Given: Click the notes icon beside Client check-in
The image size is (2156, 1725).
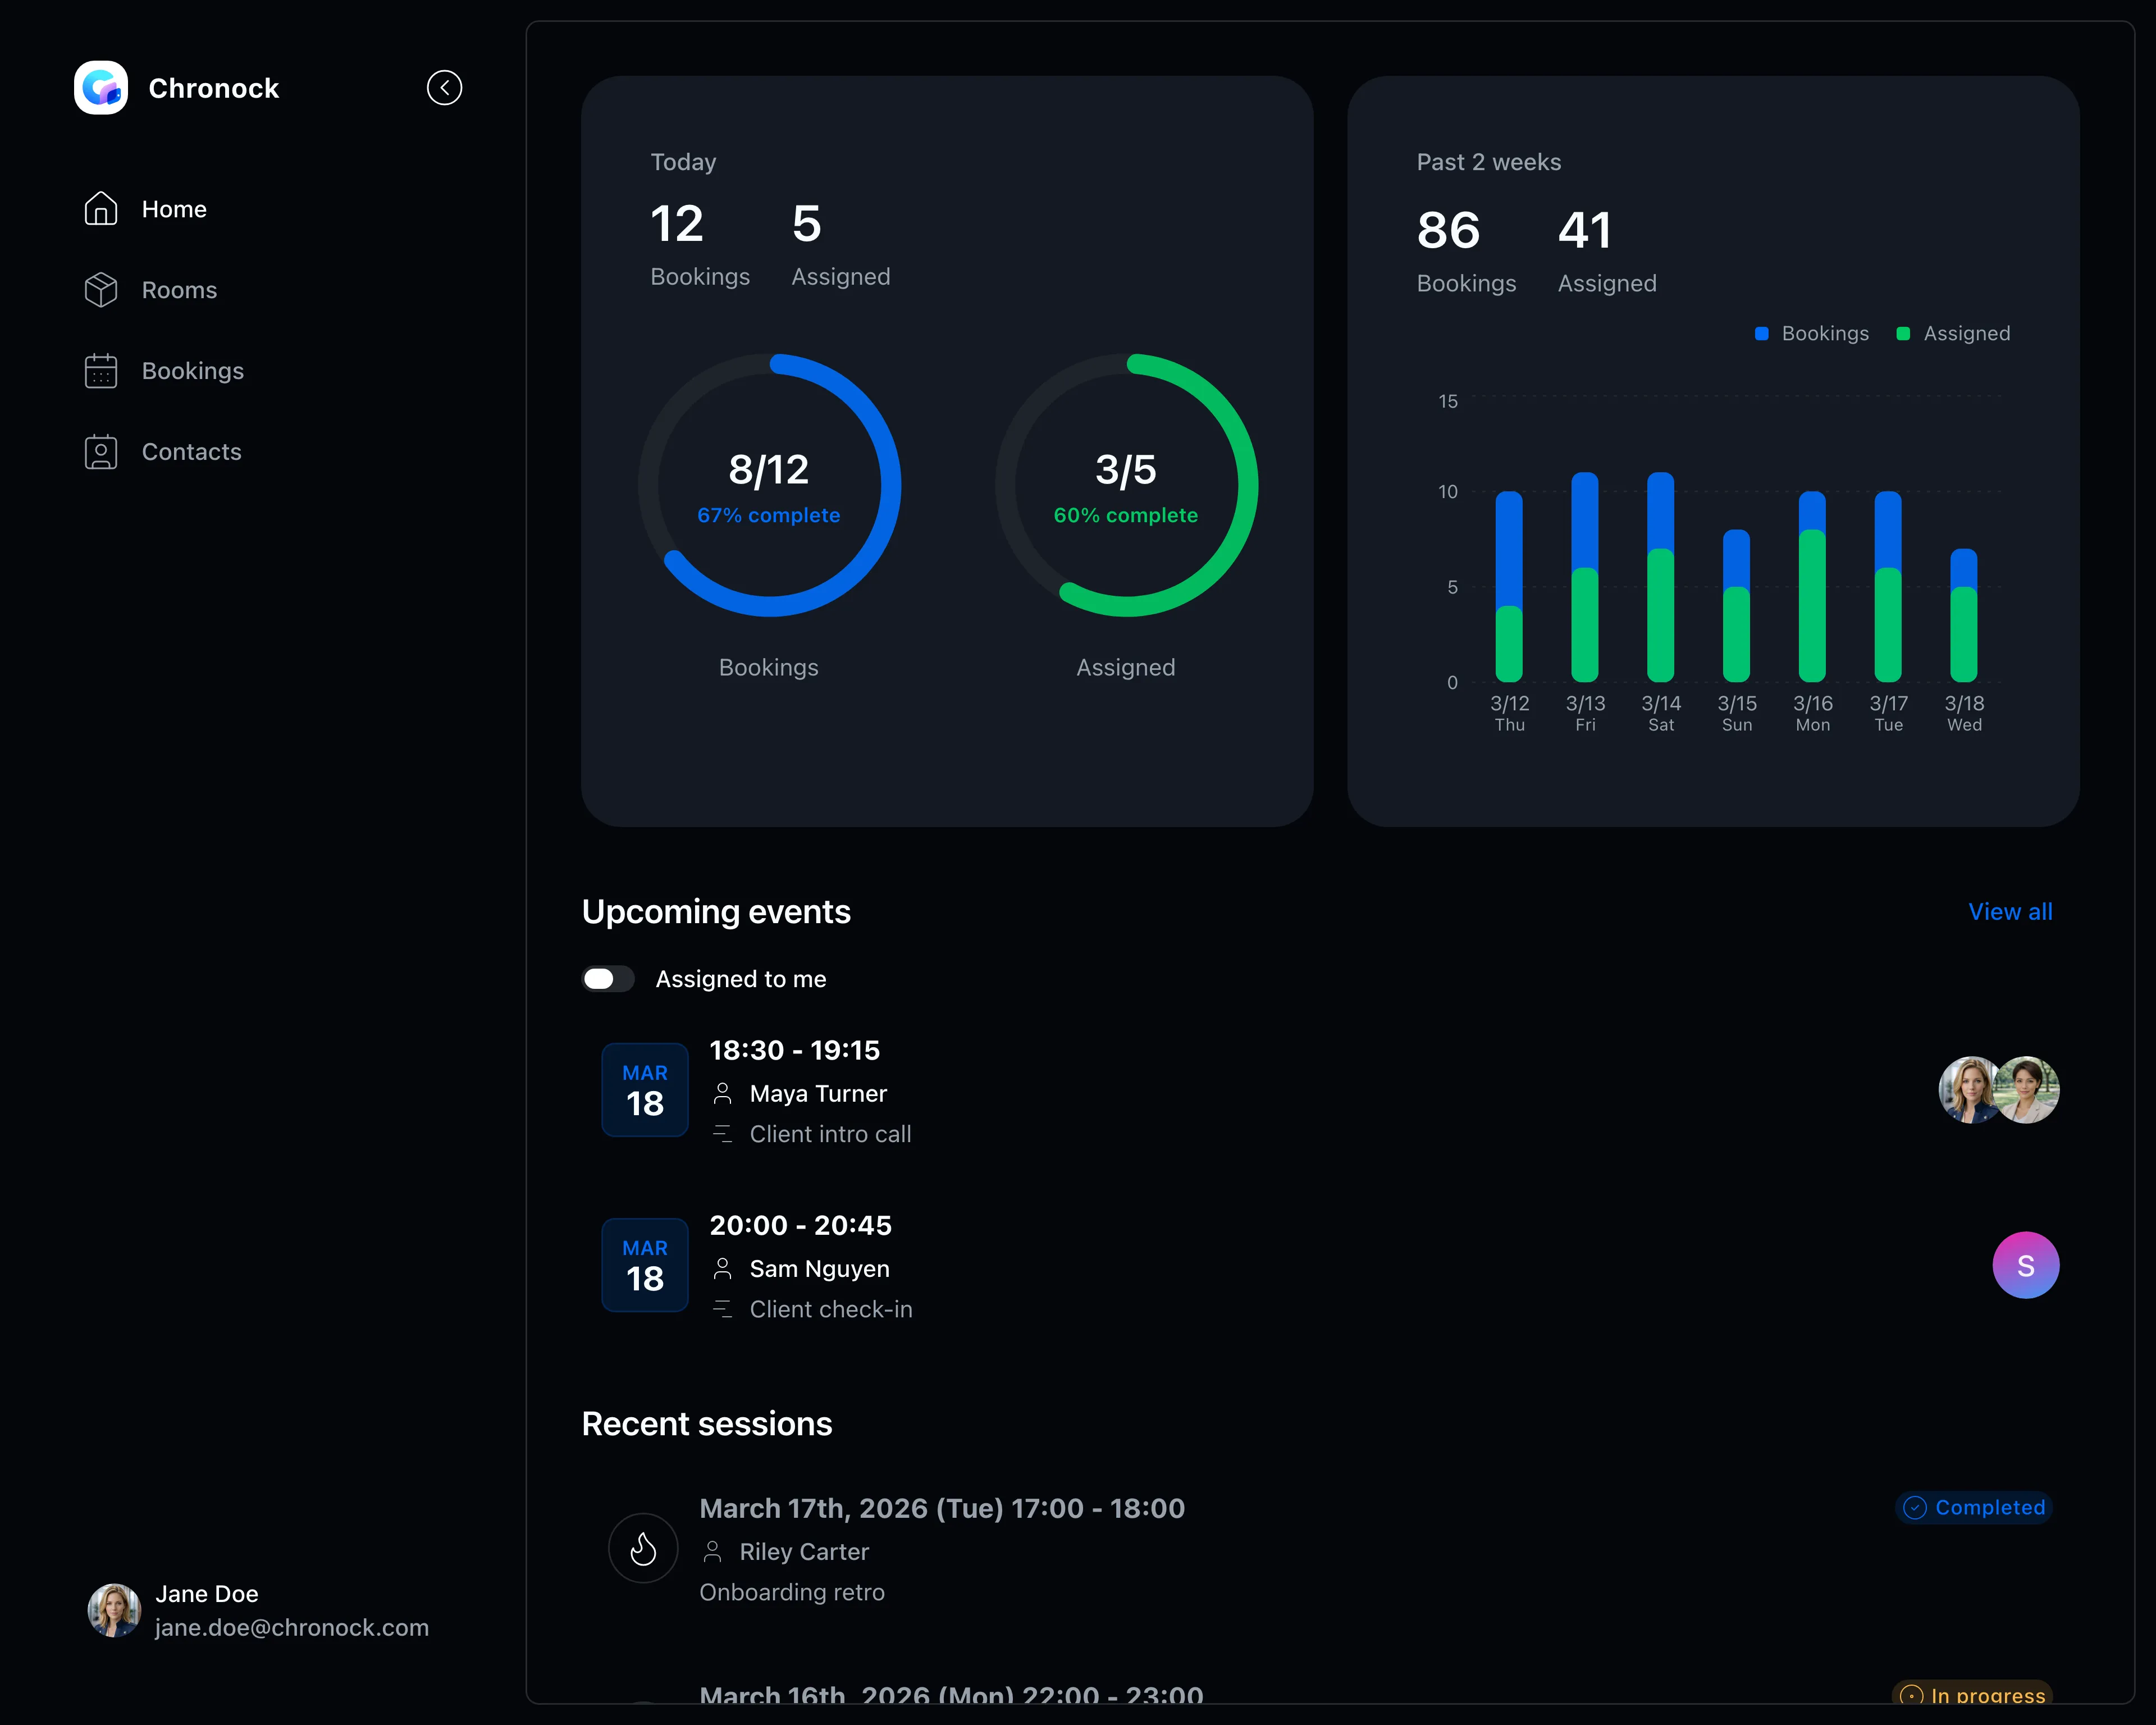Looking at the screenshot, I should pyautogui.click(x=722, y=1309).
